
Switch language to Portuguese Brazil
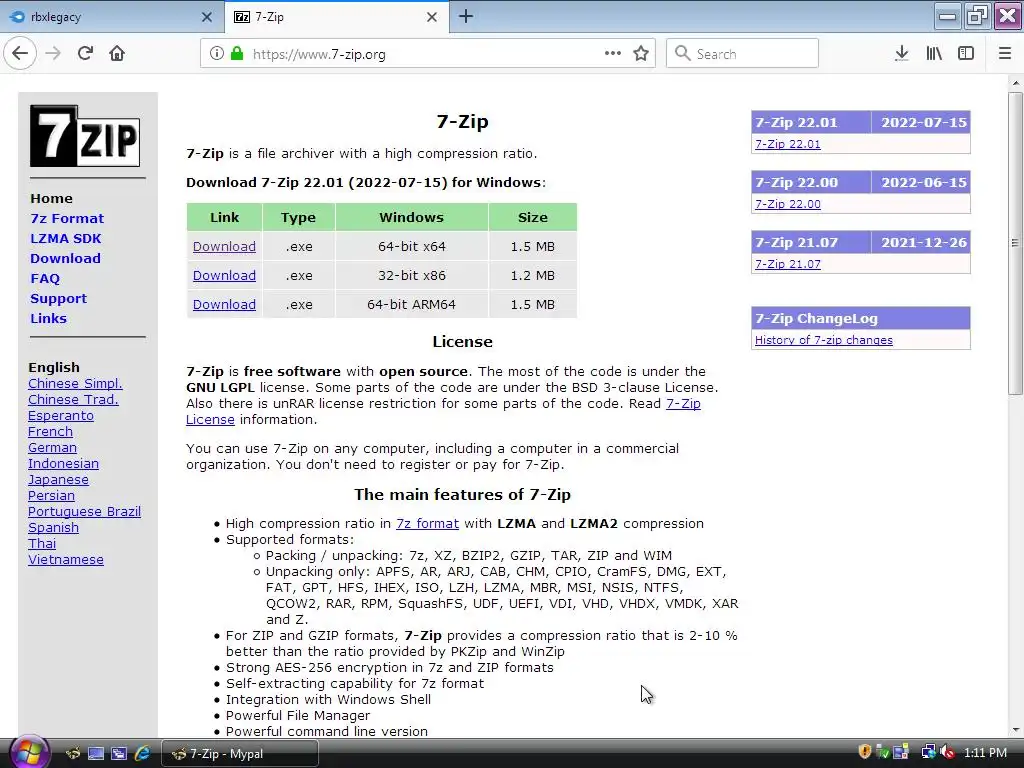[x=84, y=512]
